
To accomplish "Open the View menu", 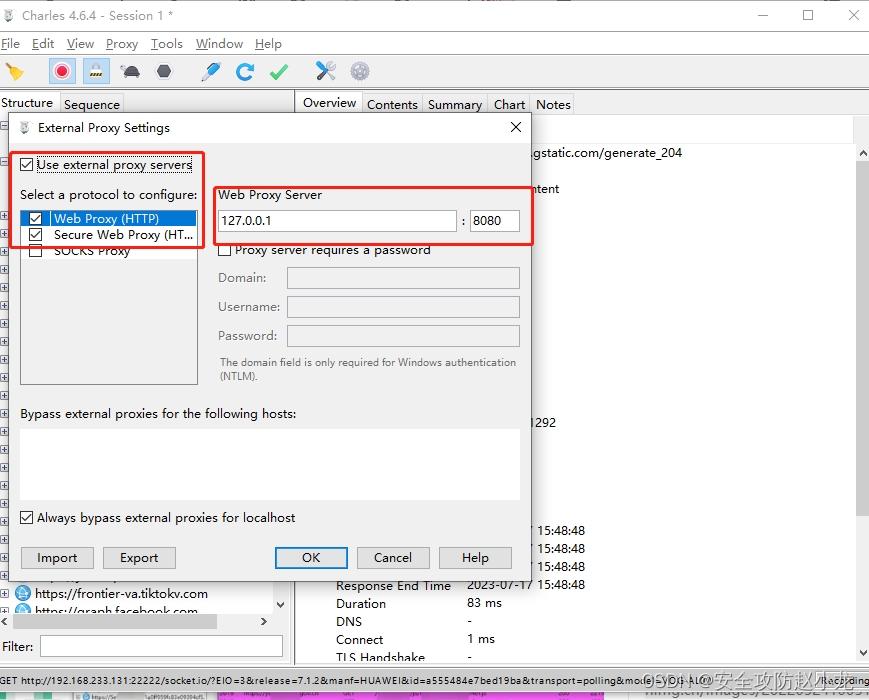I will (80, 44).
